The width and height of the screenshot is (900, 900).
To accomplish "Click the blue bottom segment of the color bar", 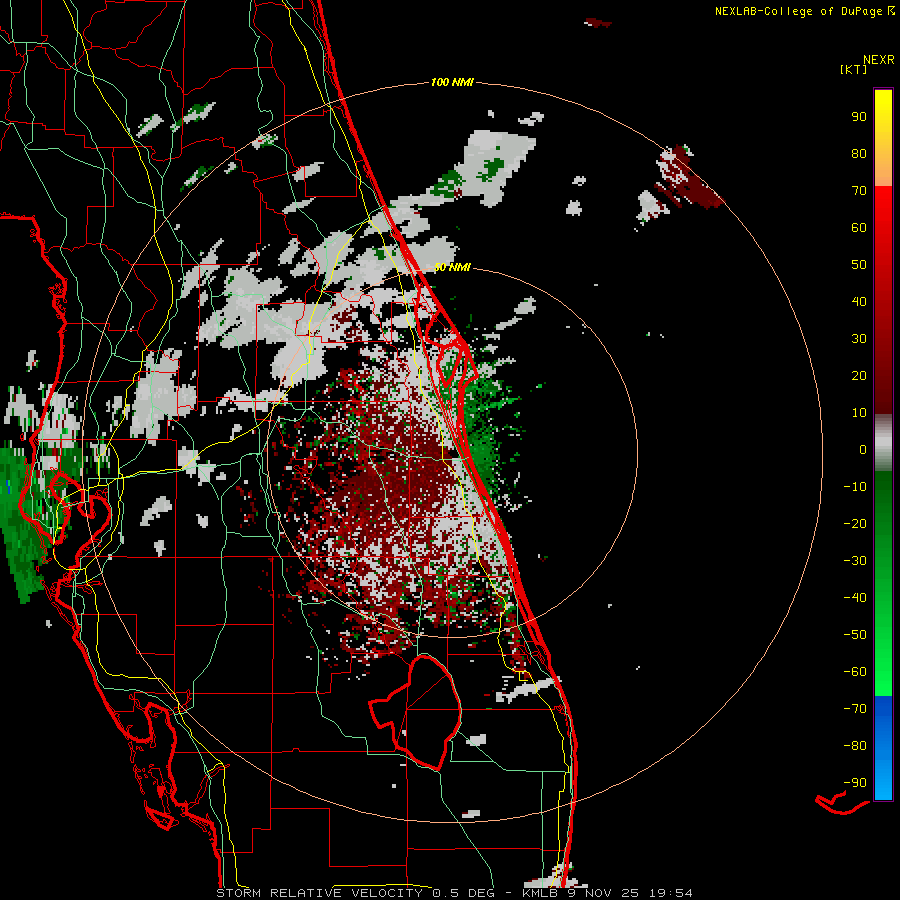I will click(883, 748).
